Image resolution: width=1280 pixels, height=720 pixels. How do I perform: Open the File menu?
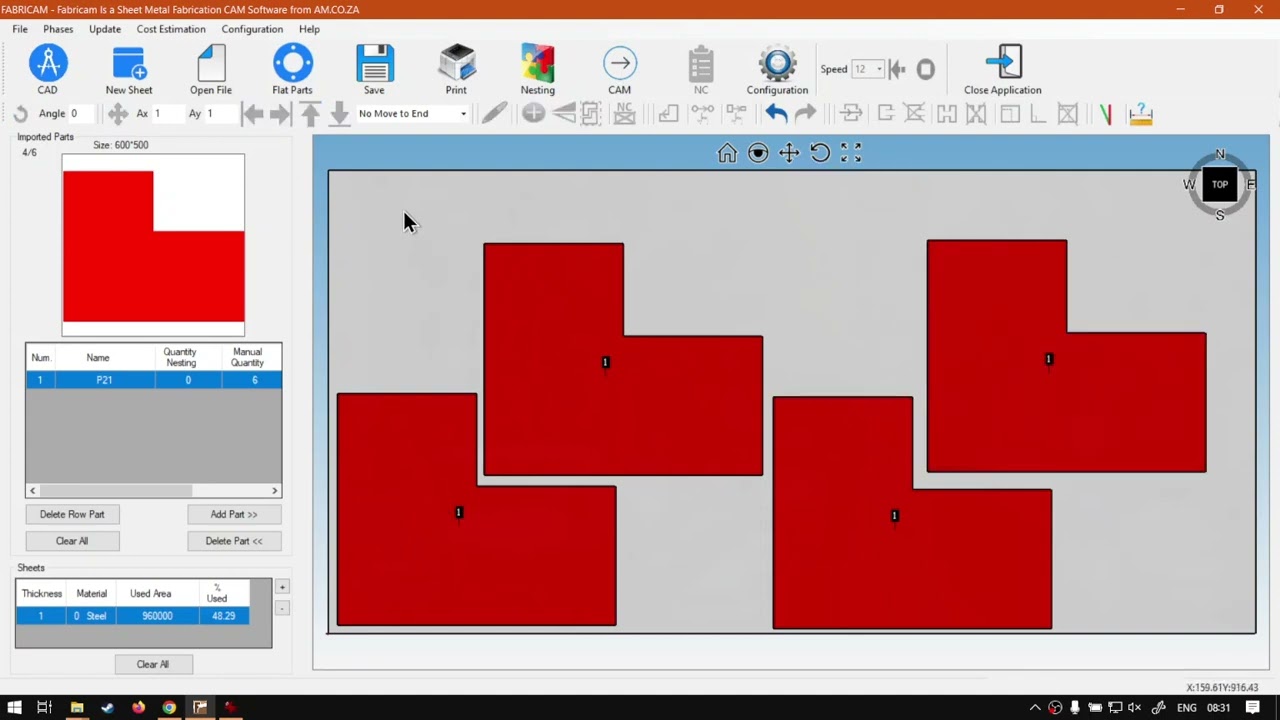coord(20,29)
